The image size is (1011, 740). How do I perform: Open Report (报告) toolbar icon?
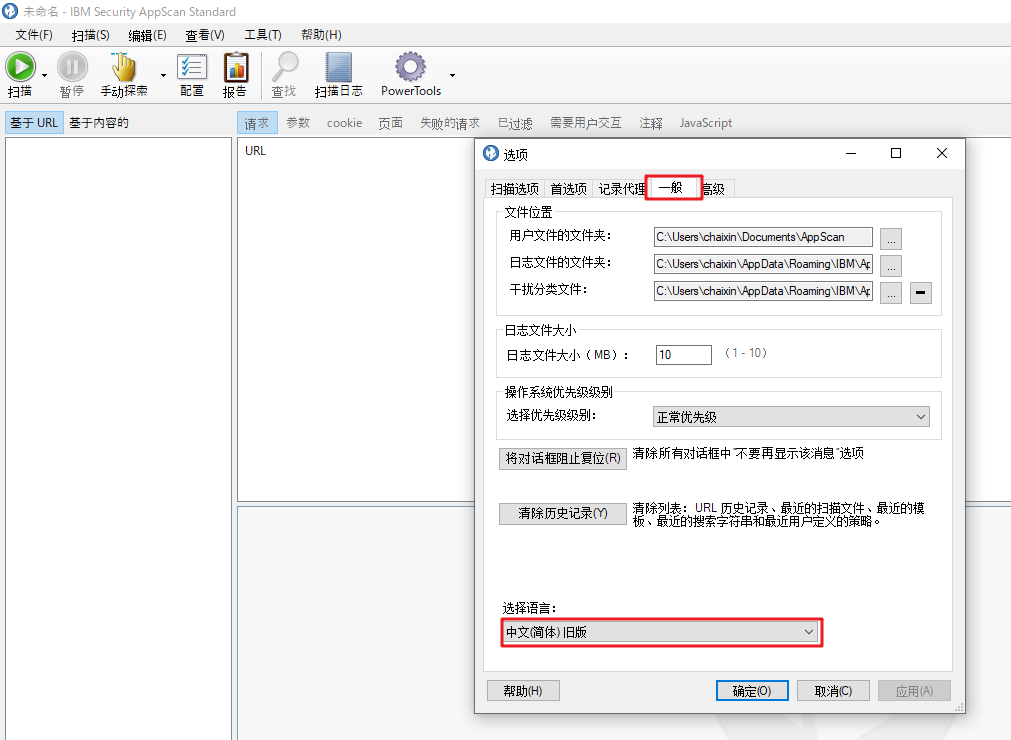(x=235, y=67)
